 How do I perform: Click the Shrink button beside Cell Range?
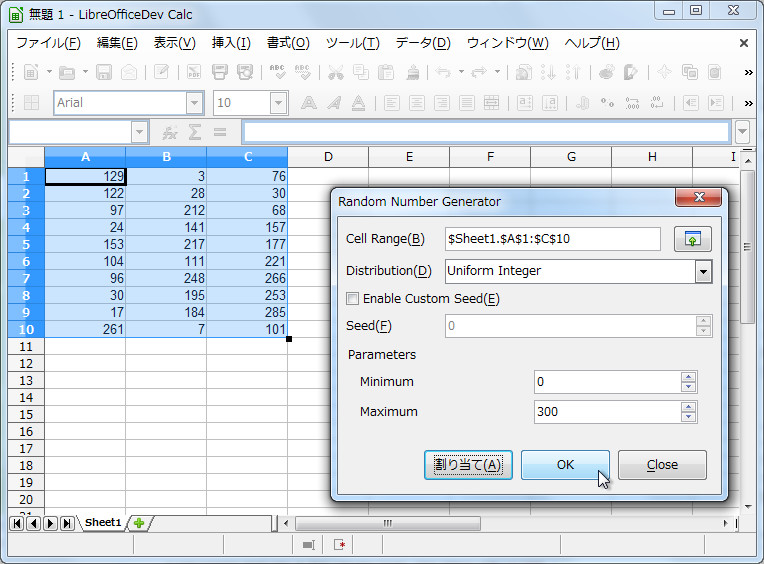692,239
